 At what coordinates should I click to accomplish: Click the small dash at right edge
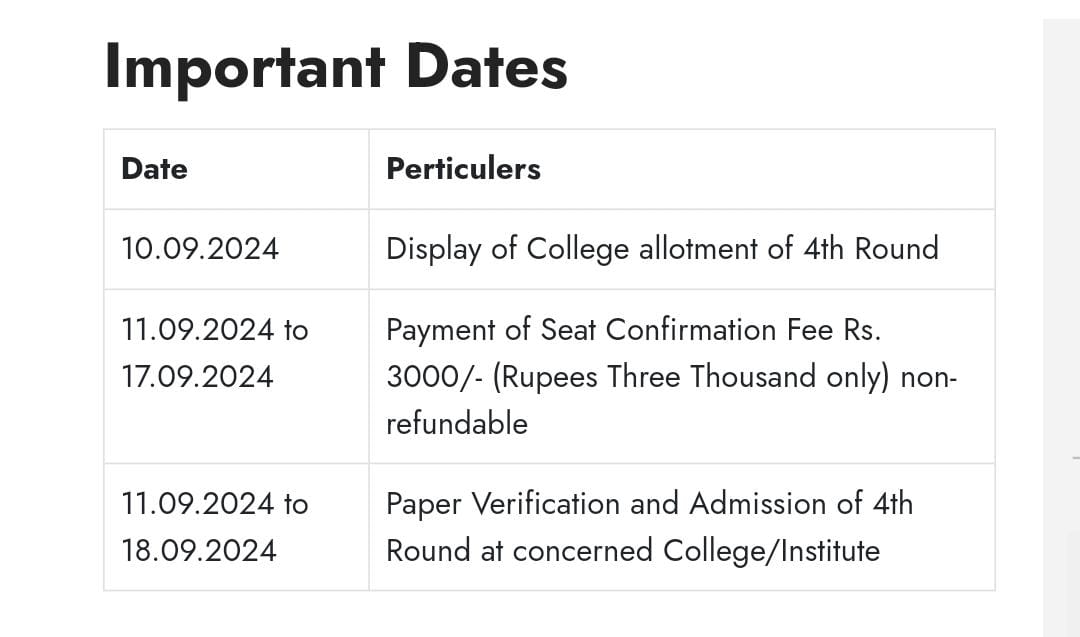(1076, 457)
